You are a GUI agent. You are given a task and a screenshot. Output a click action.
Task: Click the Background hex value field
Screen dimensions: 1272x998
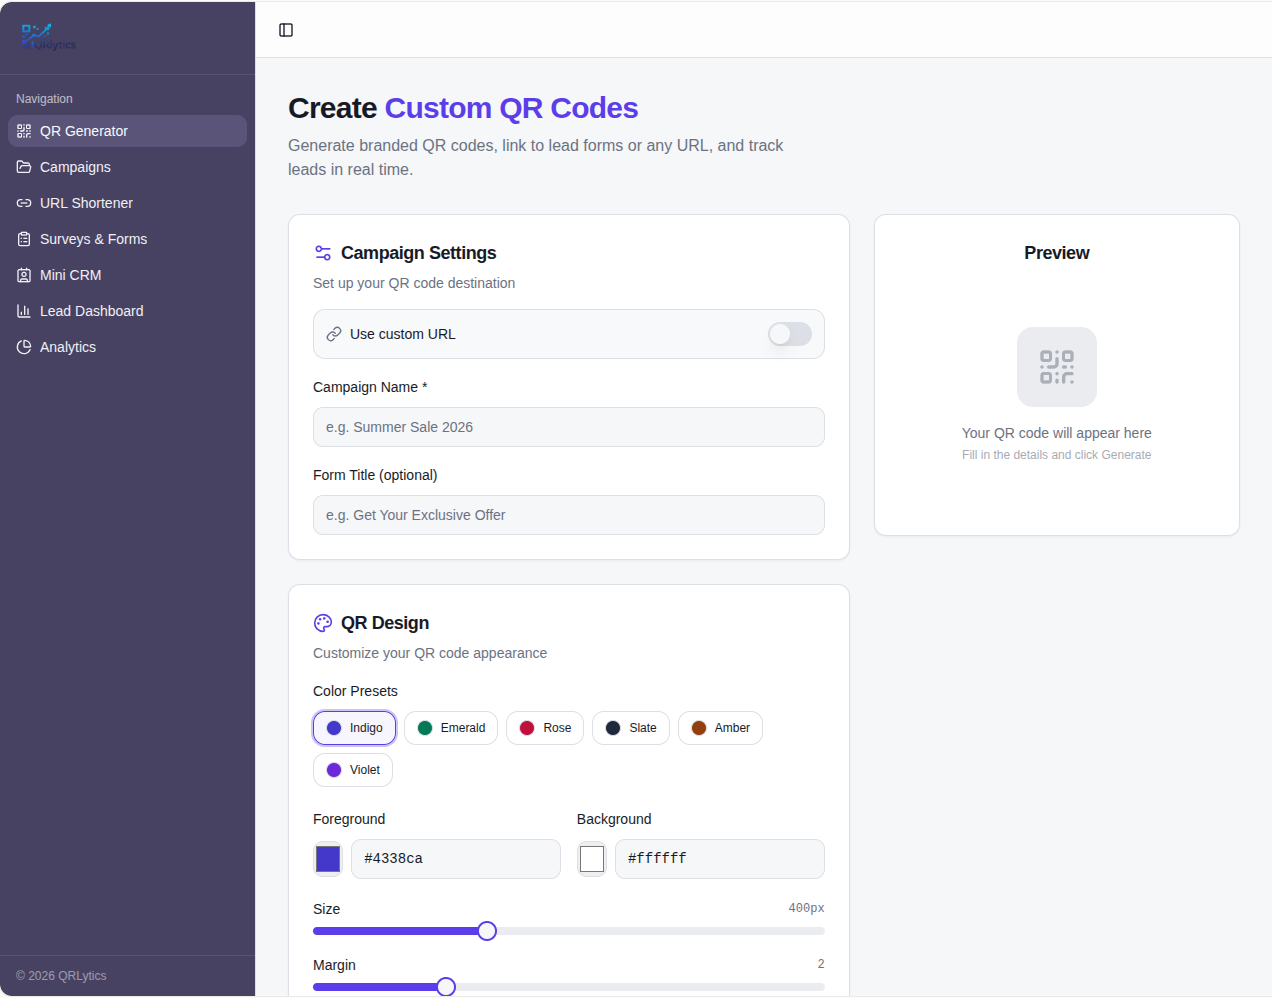[x=720, y=859]
